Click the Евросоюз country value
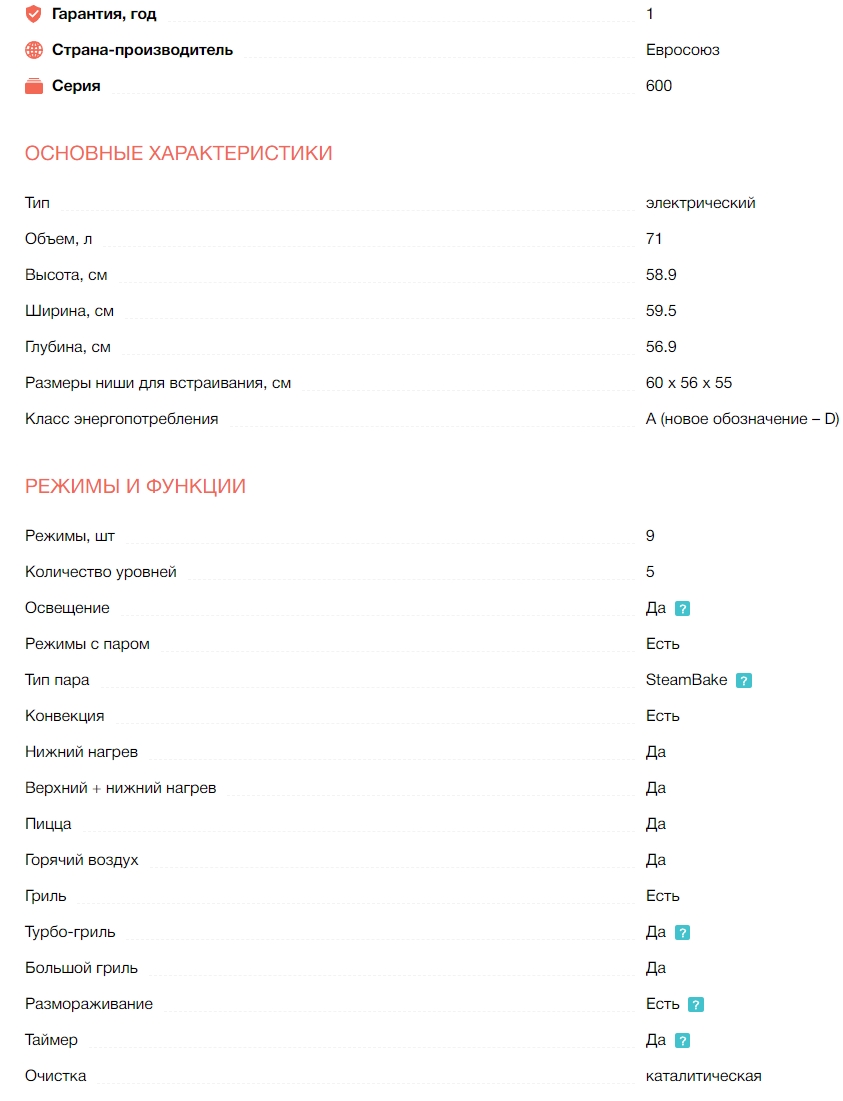Screen dimensions: 843x1101 [x=682, y=50]
